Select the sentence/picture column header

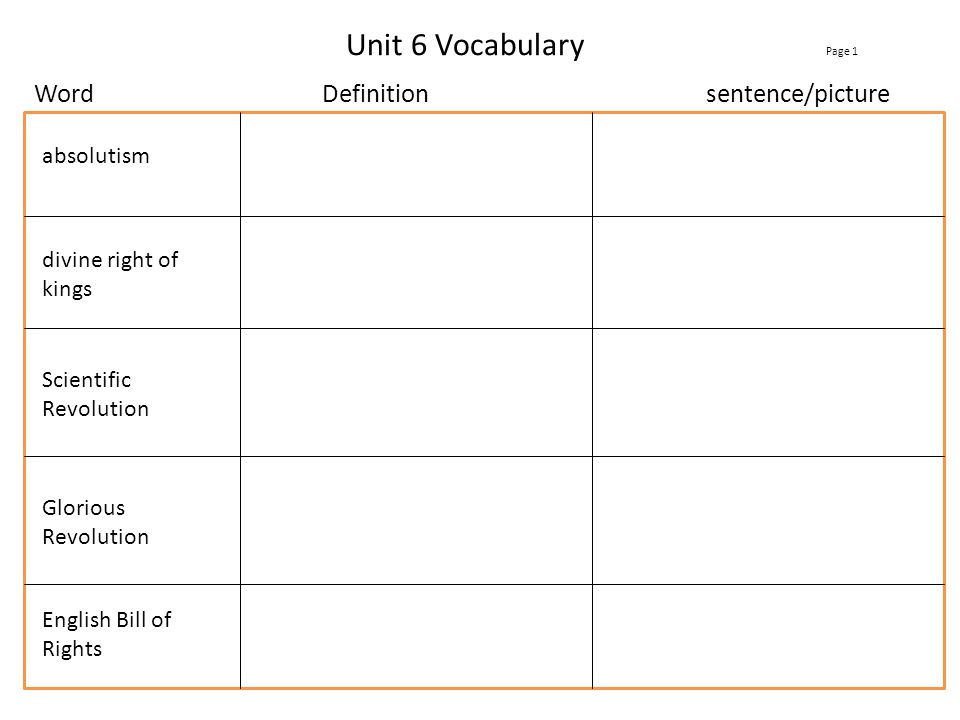[x=797, y=94]
